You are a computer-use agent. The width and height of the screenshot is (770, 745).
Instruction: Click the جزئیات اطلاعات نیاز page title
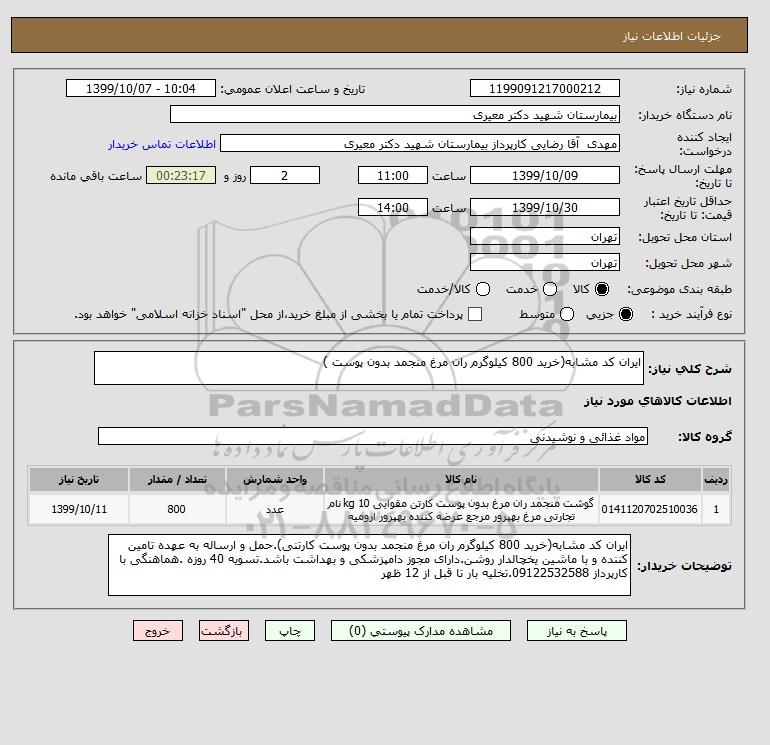click(671, 36)
